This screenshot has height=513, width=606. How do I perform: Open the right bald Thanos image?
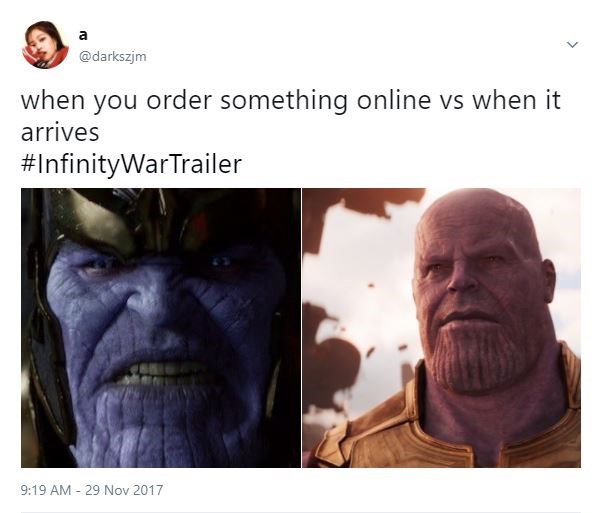point(441,328)
